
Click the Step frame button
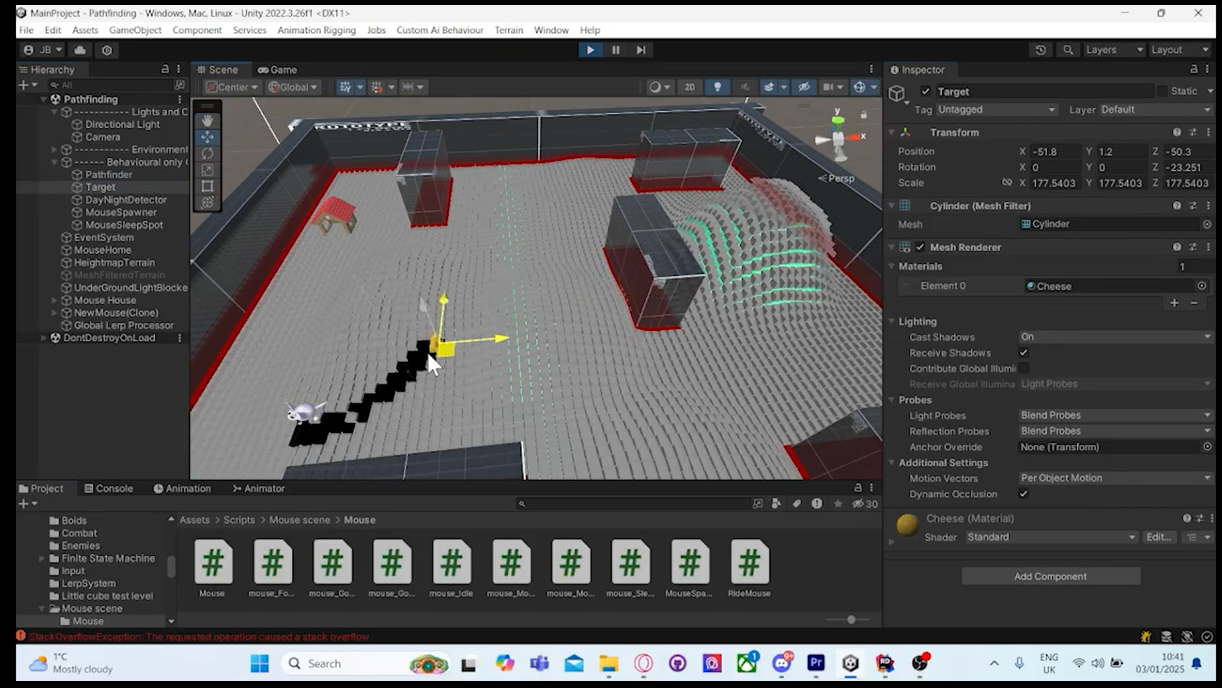coord(641,50)
